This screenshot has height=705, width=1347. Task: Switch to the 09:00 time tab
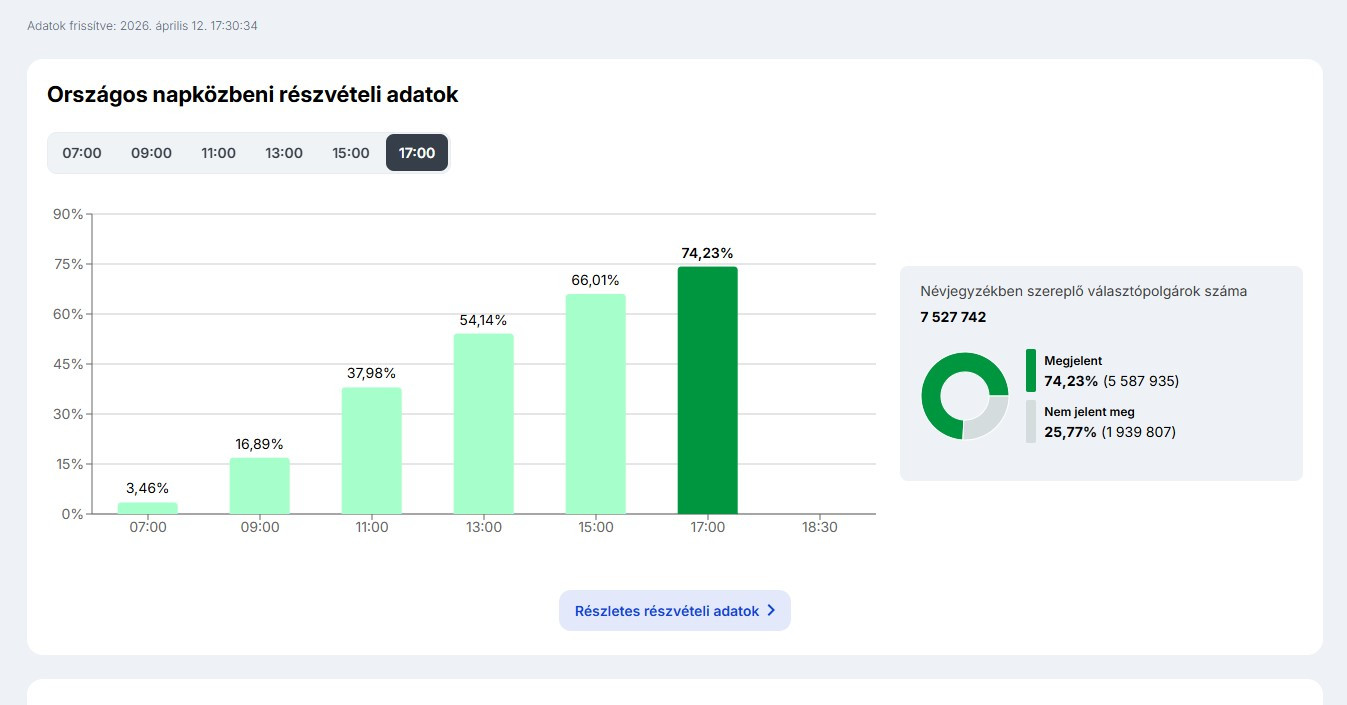(x=151, y=153)
